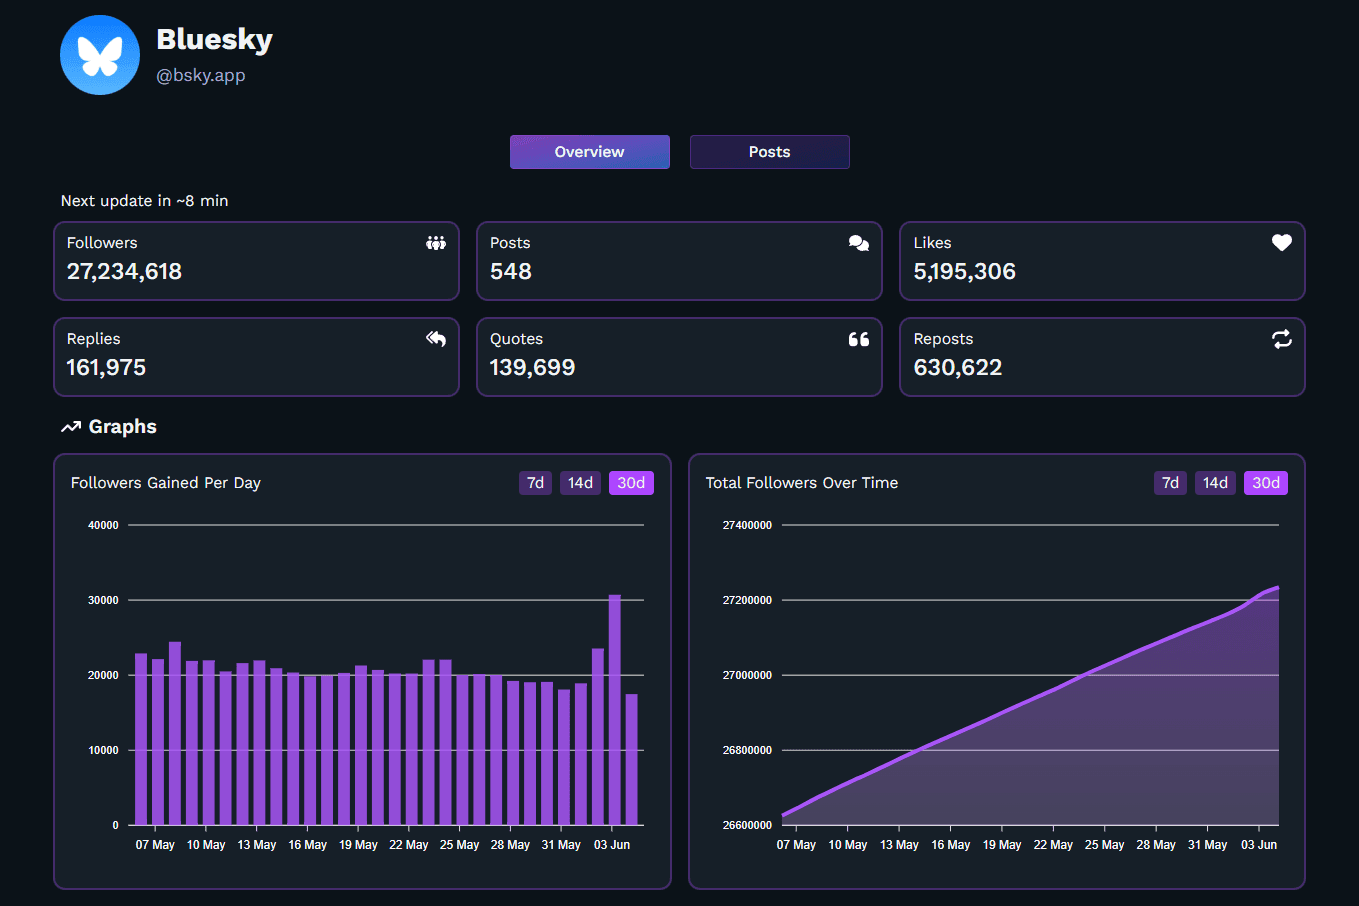Select the Overview tab
The image size is (1359, 906).
pos(589,151)
